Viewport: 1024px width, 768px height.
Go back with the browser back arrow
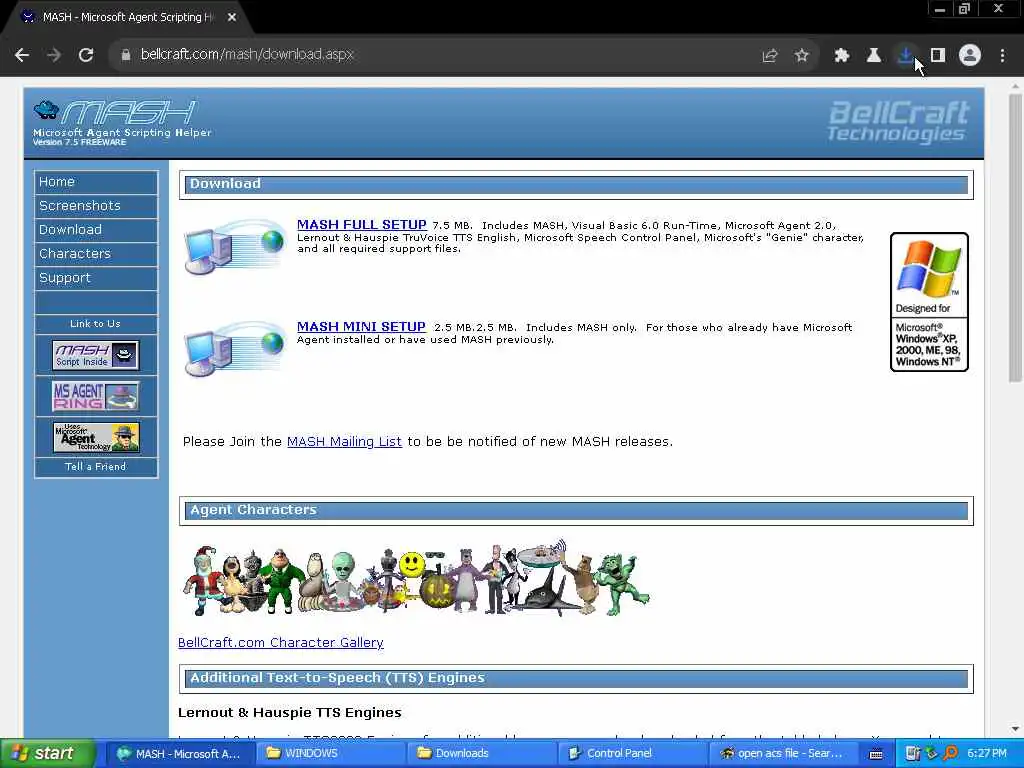22,56
